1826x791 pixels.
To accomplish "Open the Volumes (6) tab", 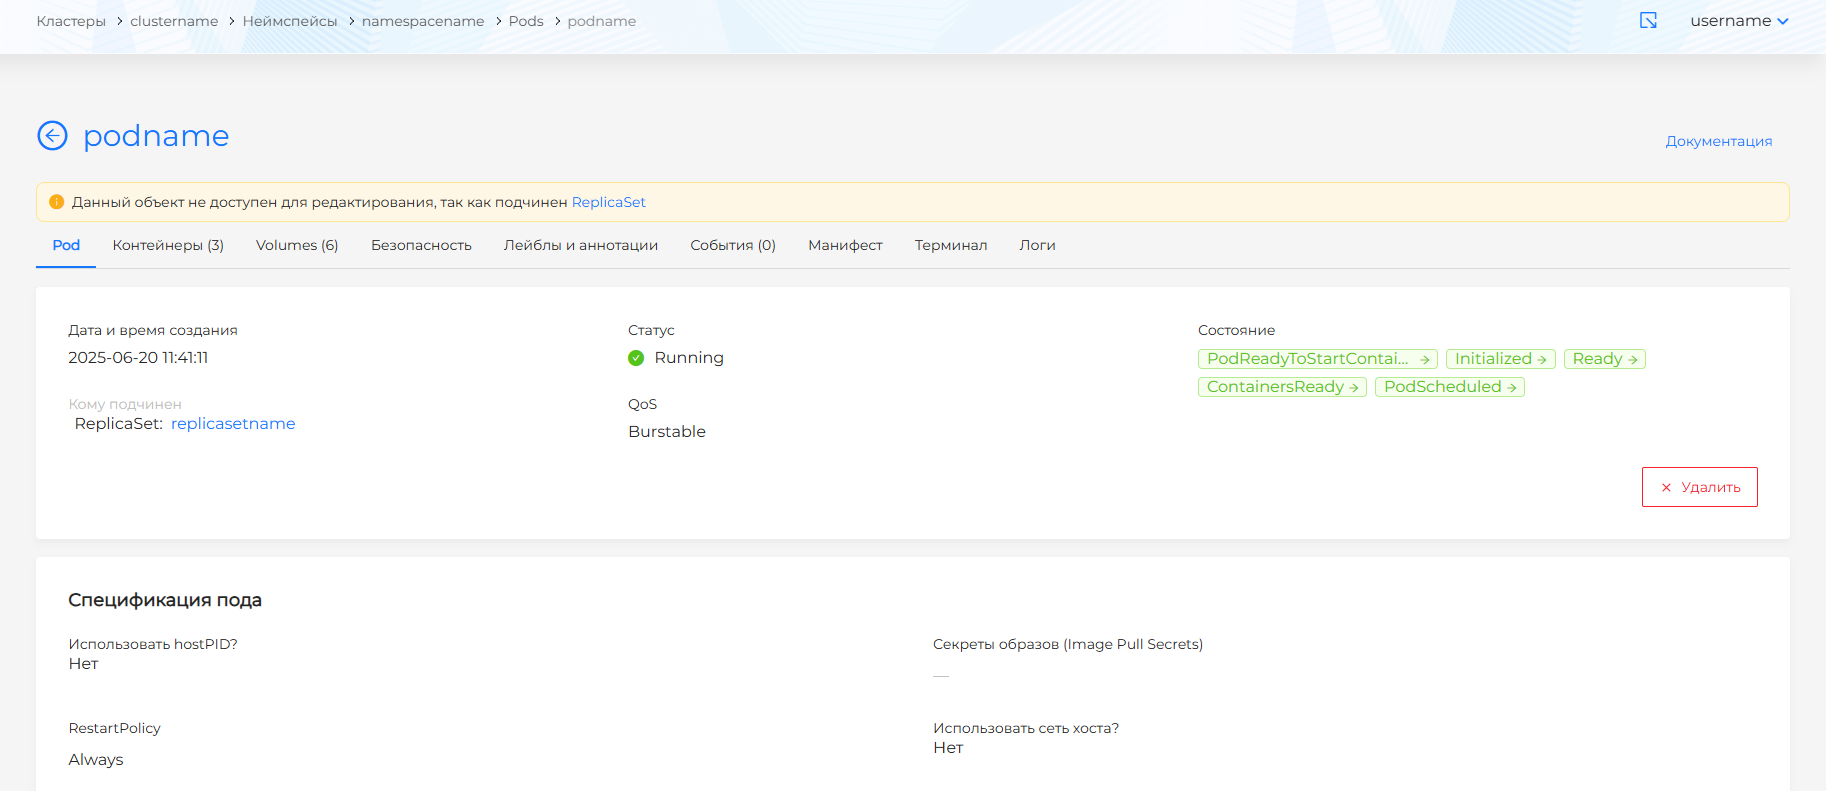I will tap(297, 245).
